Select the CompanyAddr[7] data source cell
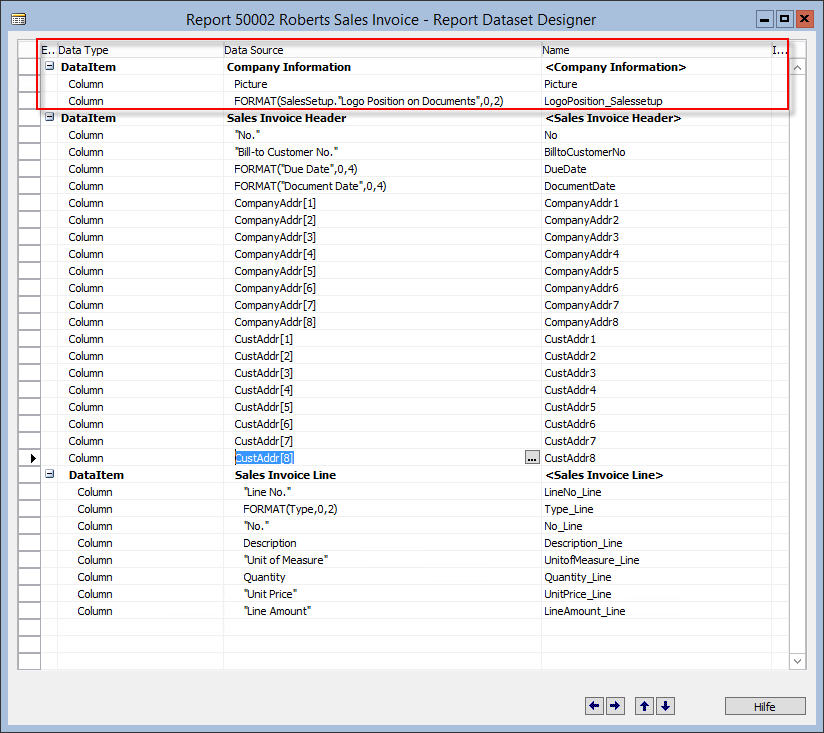Image resolution: width=824 pixels, height=733 pixels. click(382, 305)
